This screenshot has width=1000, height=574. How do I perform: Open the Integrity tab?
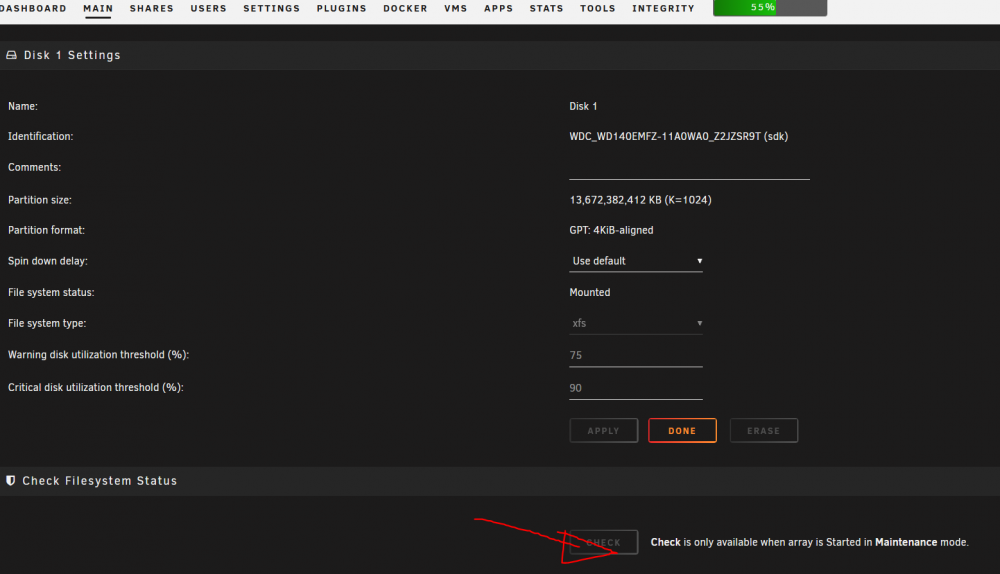click(663, 8)
